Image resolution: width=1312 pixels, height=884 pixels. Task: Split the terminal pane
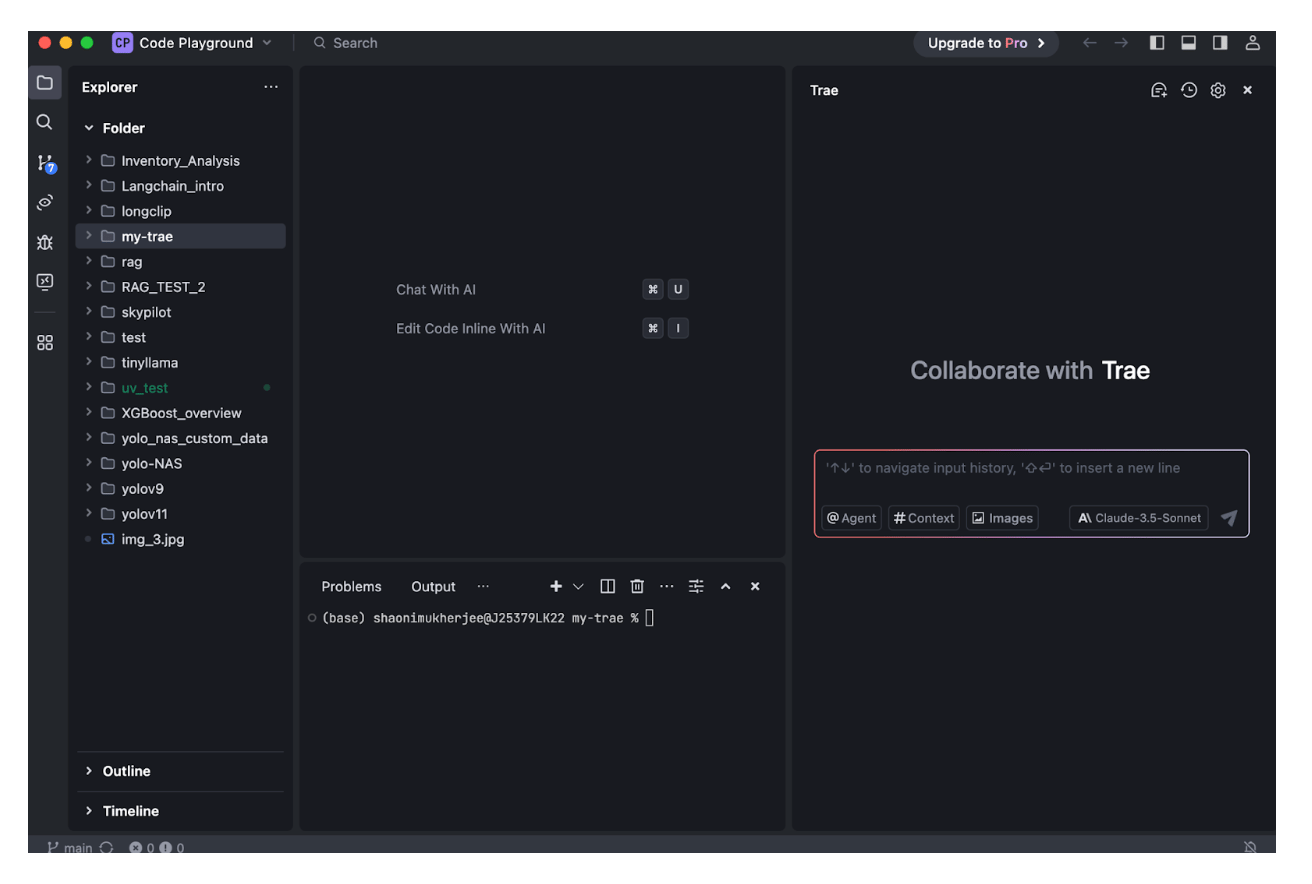tap(607, 586)
